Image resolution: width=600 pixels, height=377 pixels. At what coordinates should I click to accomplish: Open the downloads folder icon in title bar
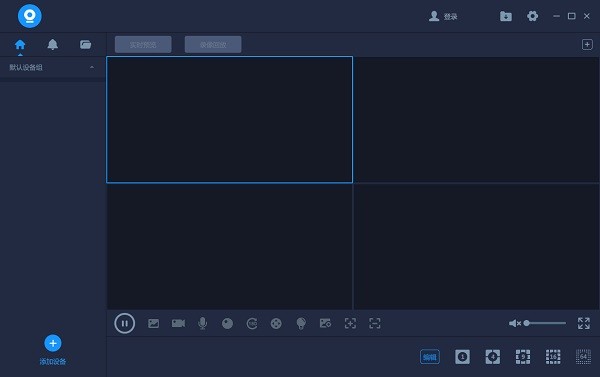[506, 16]
